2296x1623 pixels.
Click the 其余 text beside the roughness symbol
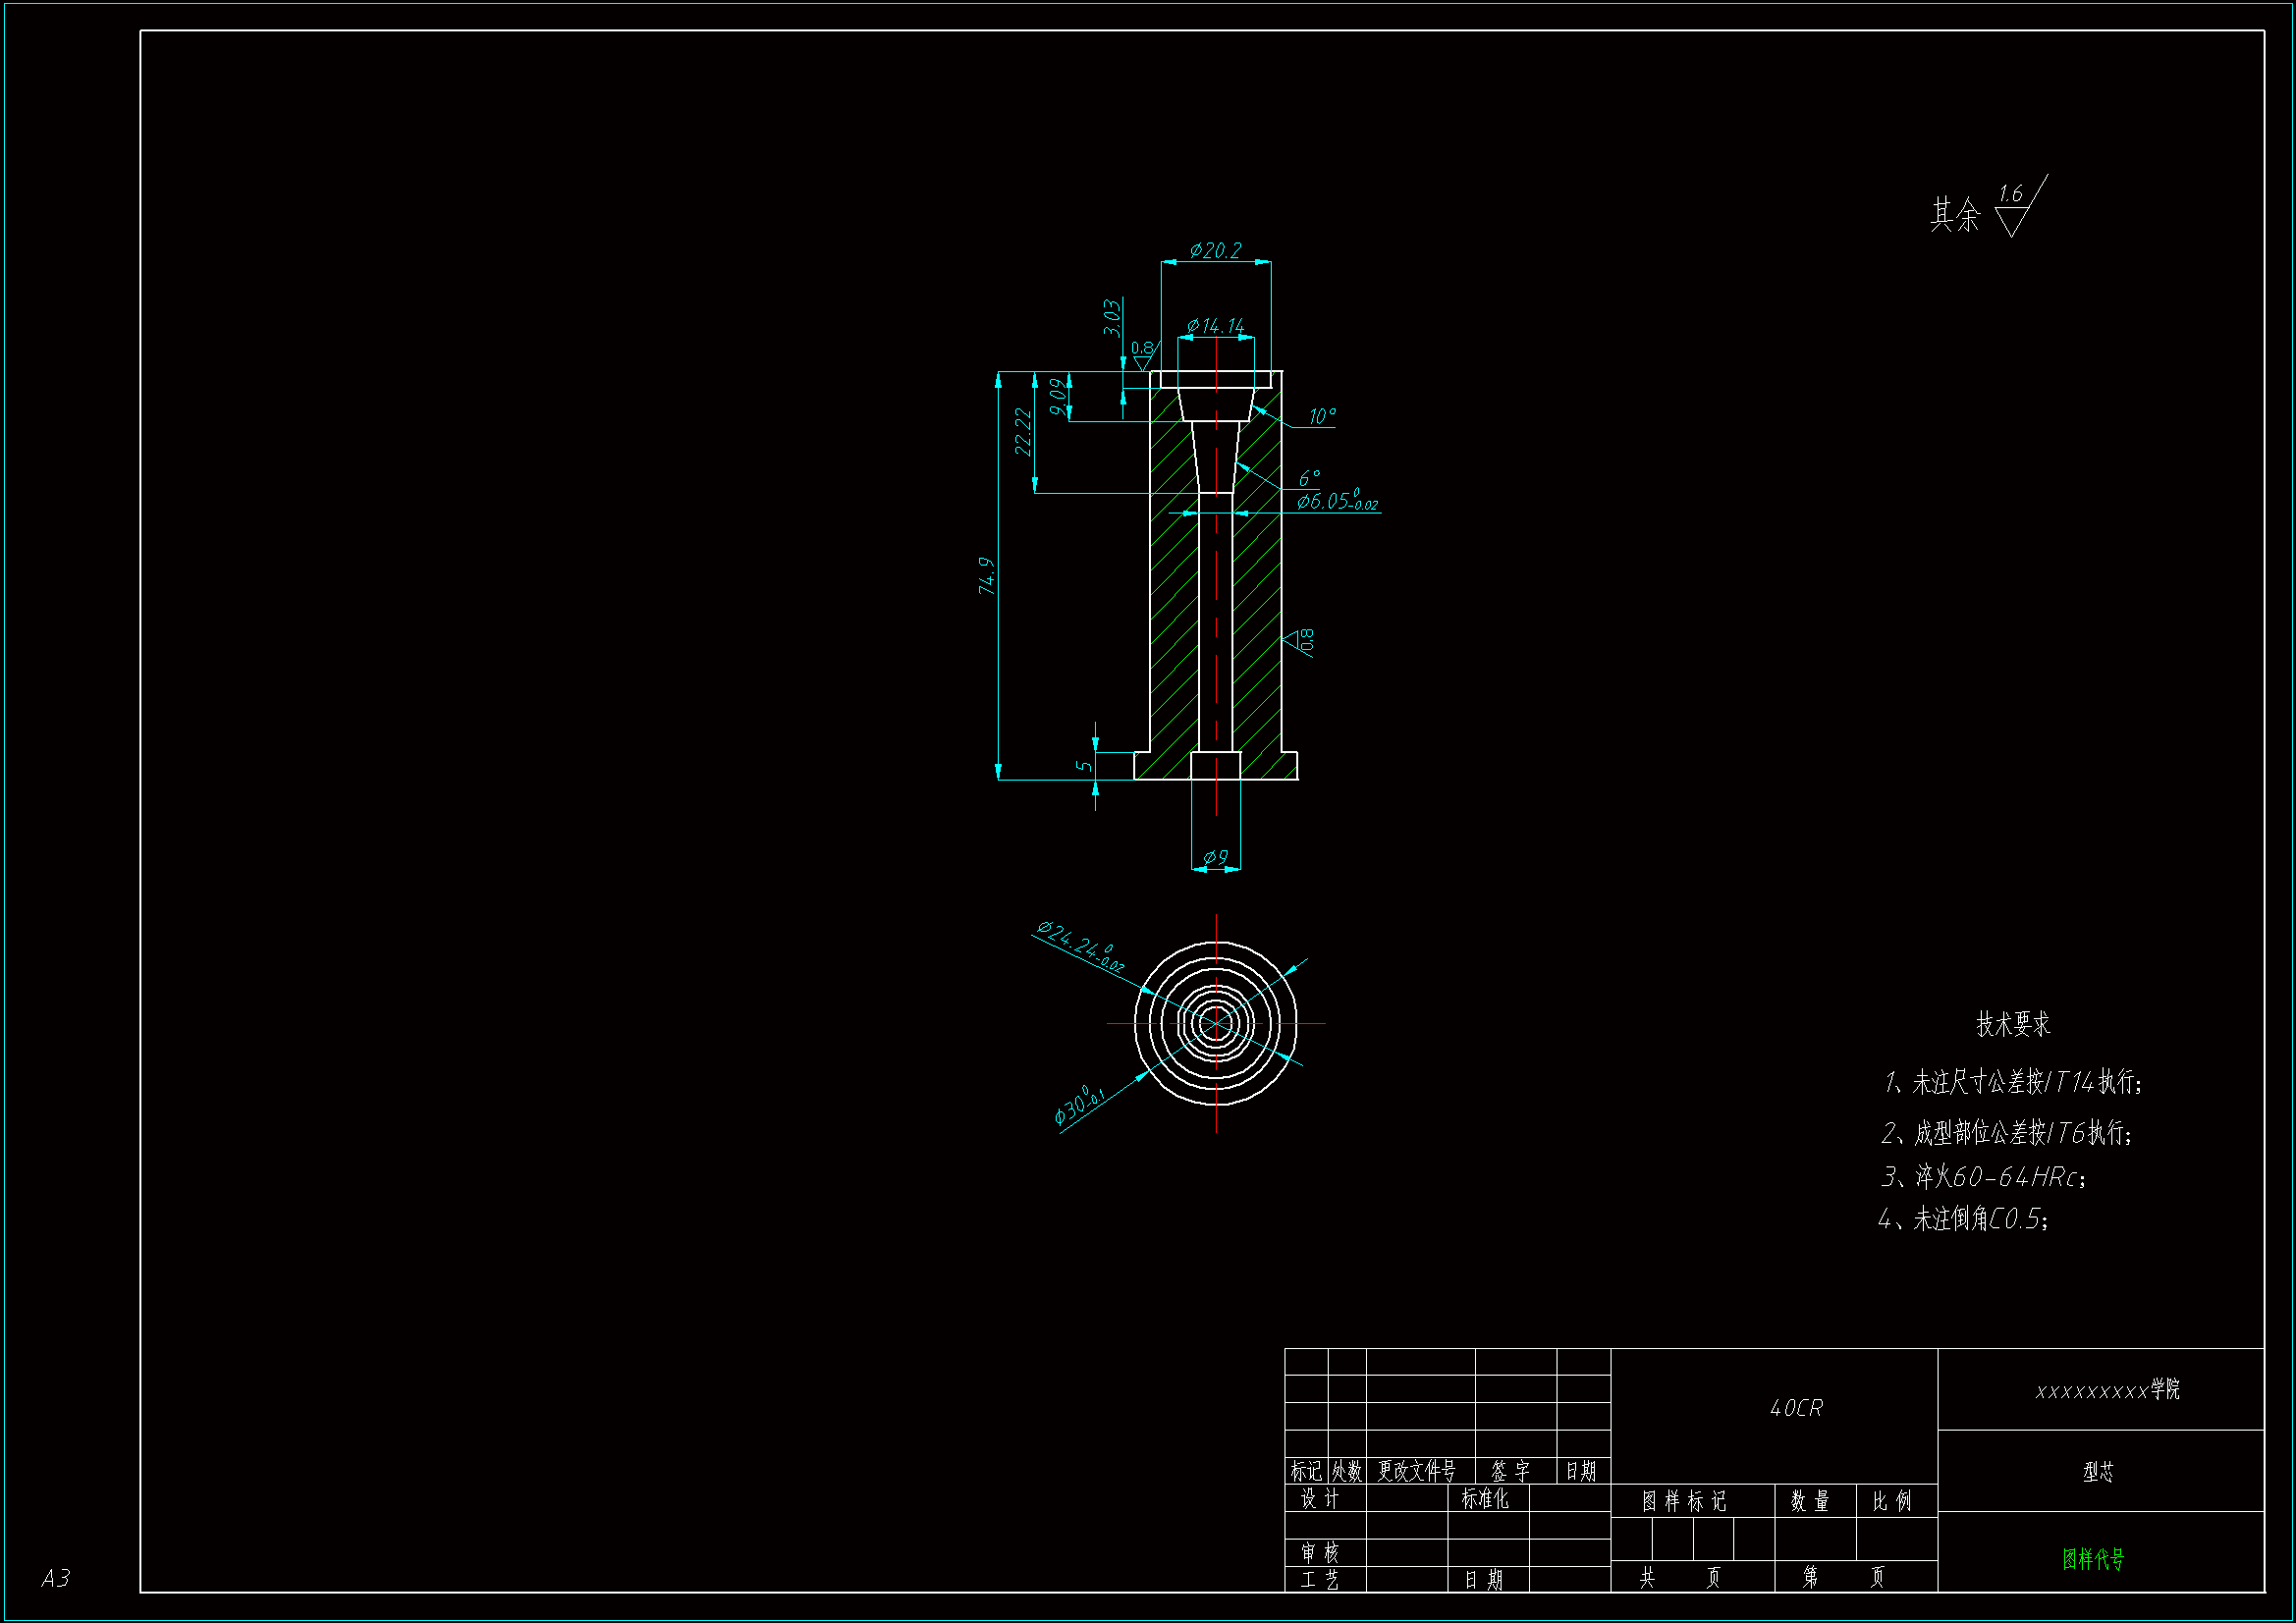1954,215
